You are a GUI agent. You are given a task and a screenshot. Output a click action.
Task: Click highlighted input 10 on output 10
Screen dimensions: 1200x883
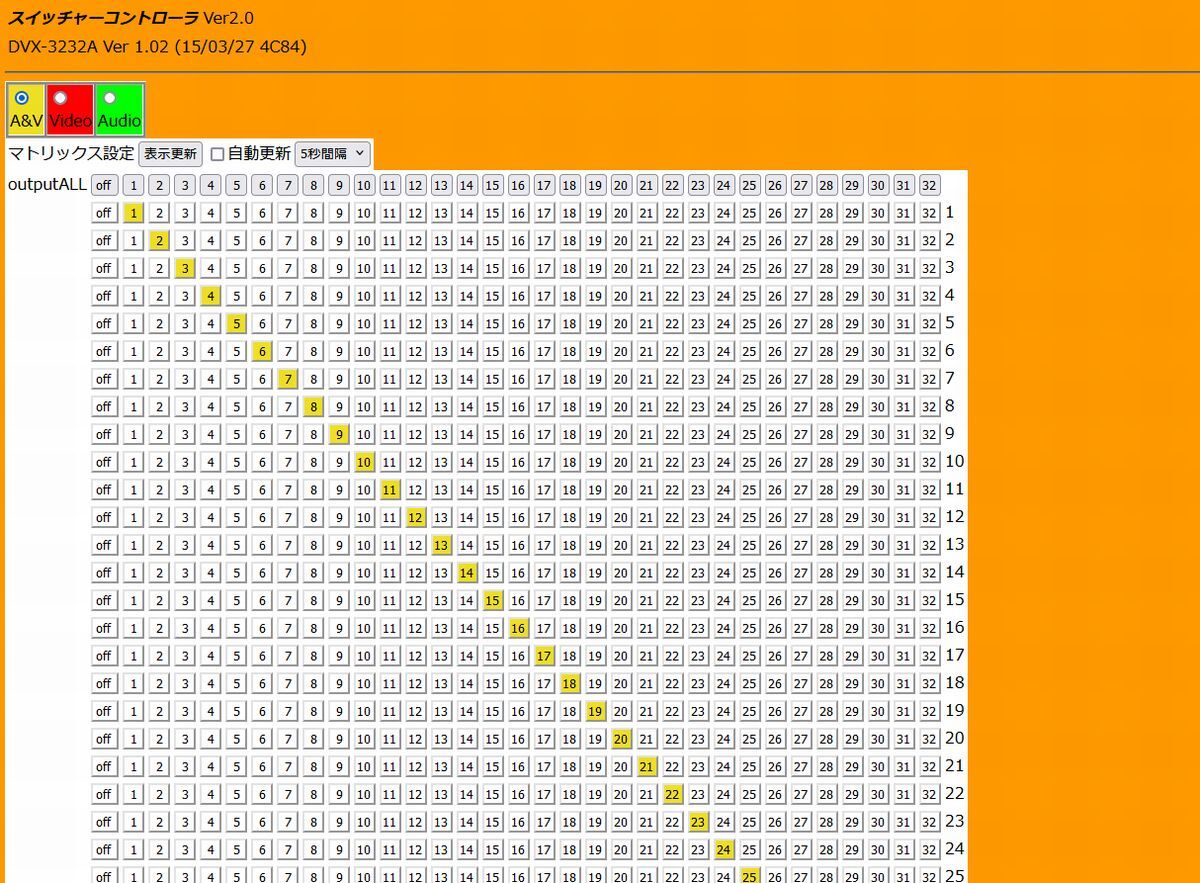[x=364, y=462]
